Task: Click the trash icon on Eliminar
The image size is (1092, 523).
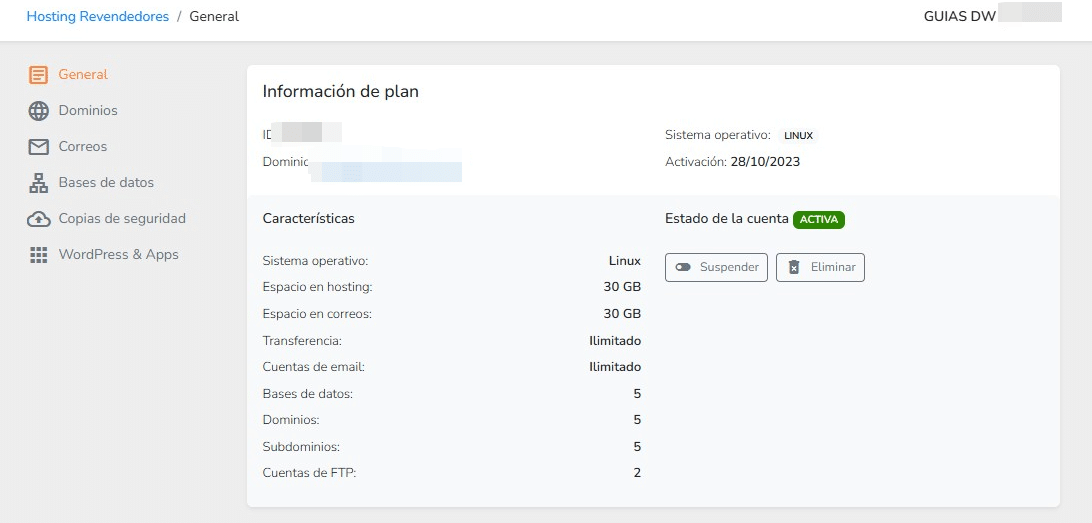Action: click(x=794, y=268)
